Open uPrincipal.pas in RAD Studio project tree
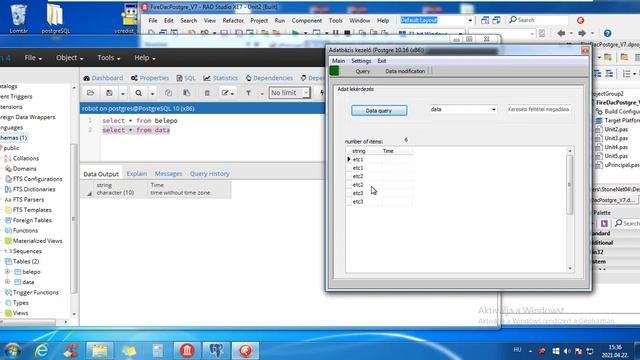This screenshot has width=640, height=360. click(622, 165)
